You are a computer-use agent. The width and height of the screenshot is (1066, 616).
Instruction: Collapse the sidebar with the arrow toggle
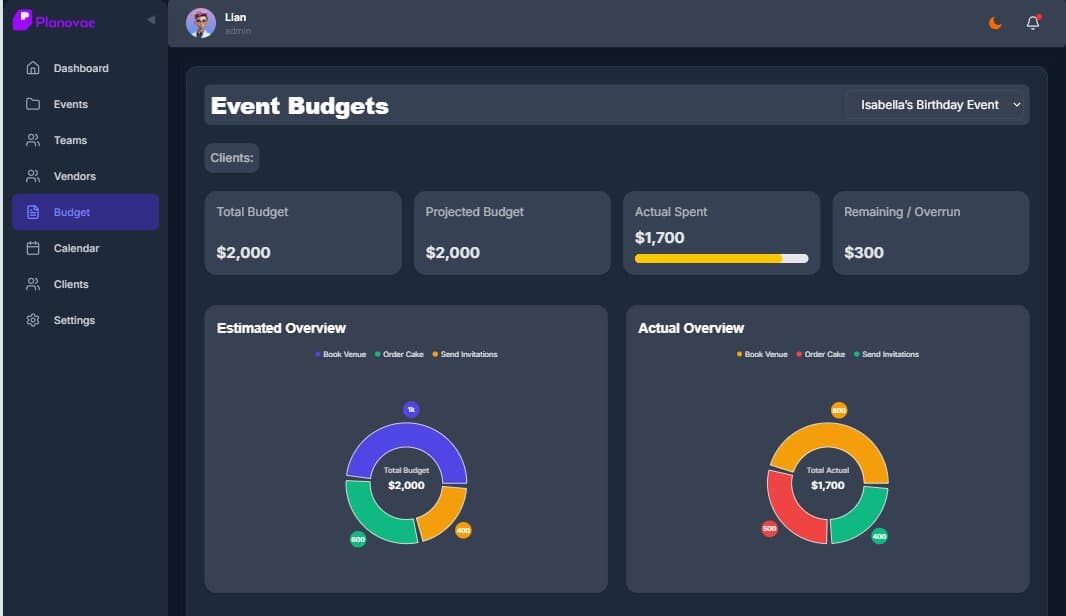click(151, 18)
